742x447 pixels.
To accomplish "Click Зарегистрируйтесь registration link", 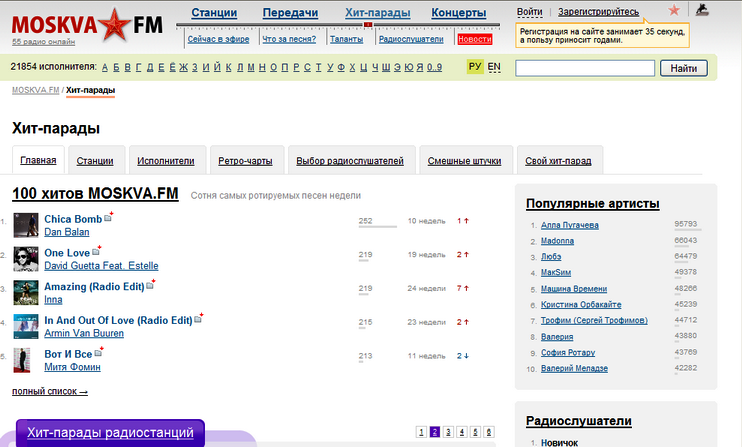I will pyautogui.click(x=598, y=12).
